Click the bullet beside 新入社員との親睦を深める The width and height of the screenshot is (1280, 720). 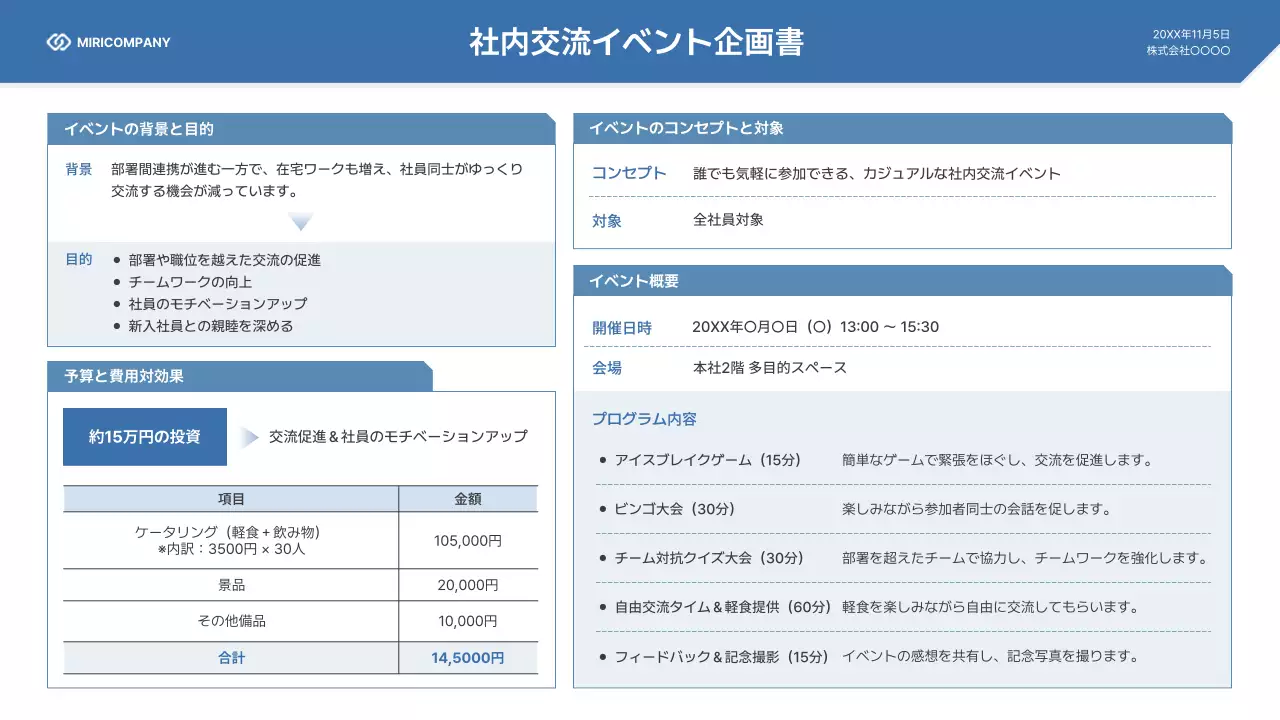(117, 325)
